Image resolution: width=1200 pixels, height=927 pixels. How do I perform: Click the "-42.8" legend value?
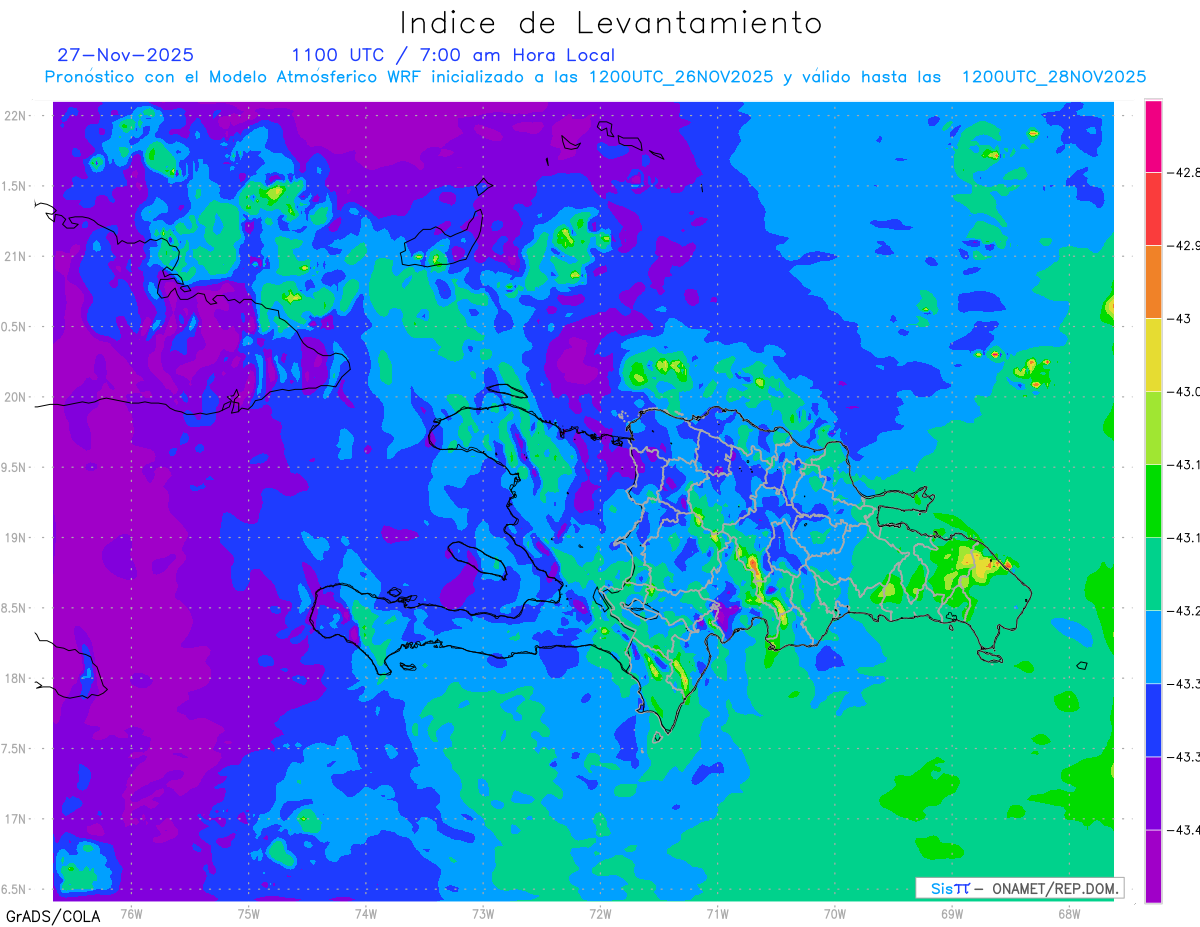coord(1186,173)
